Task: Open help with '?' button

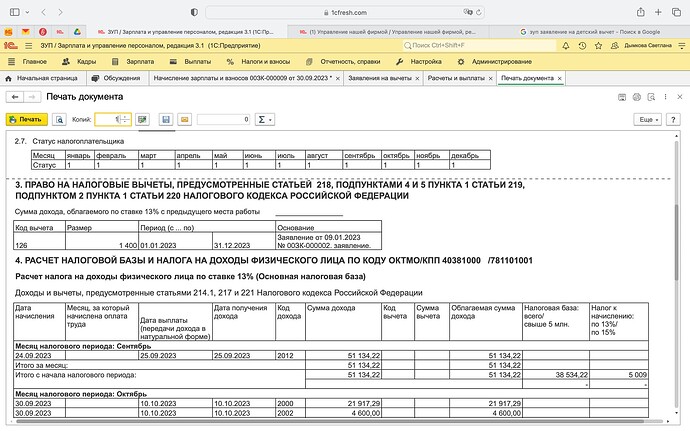Action: coord(673,119)
